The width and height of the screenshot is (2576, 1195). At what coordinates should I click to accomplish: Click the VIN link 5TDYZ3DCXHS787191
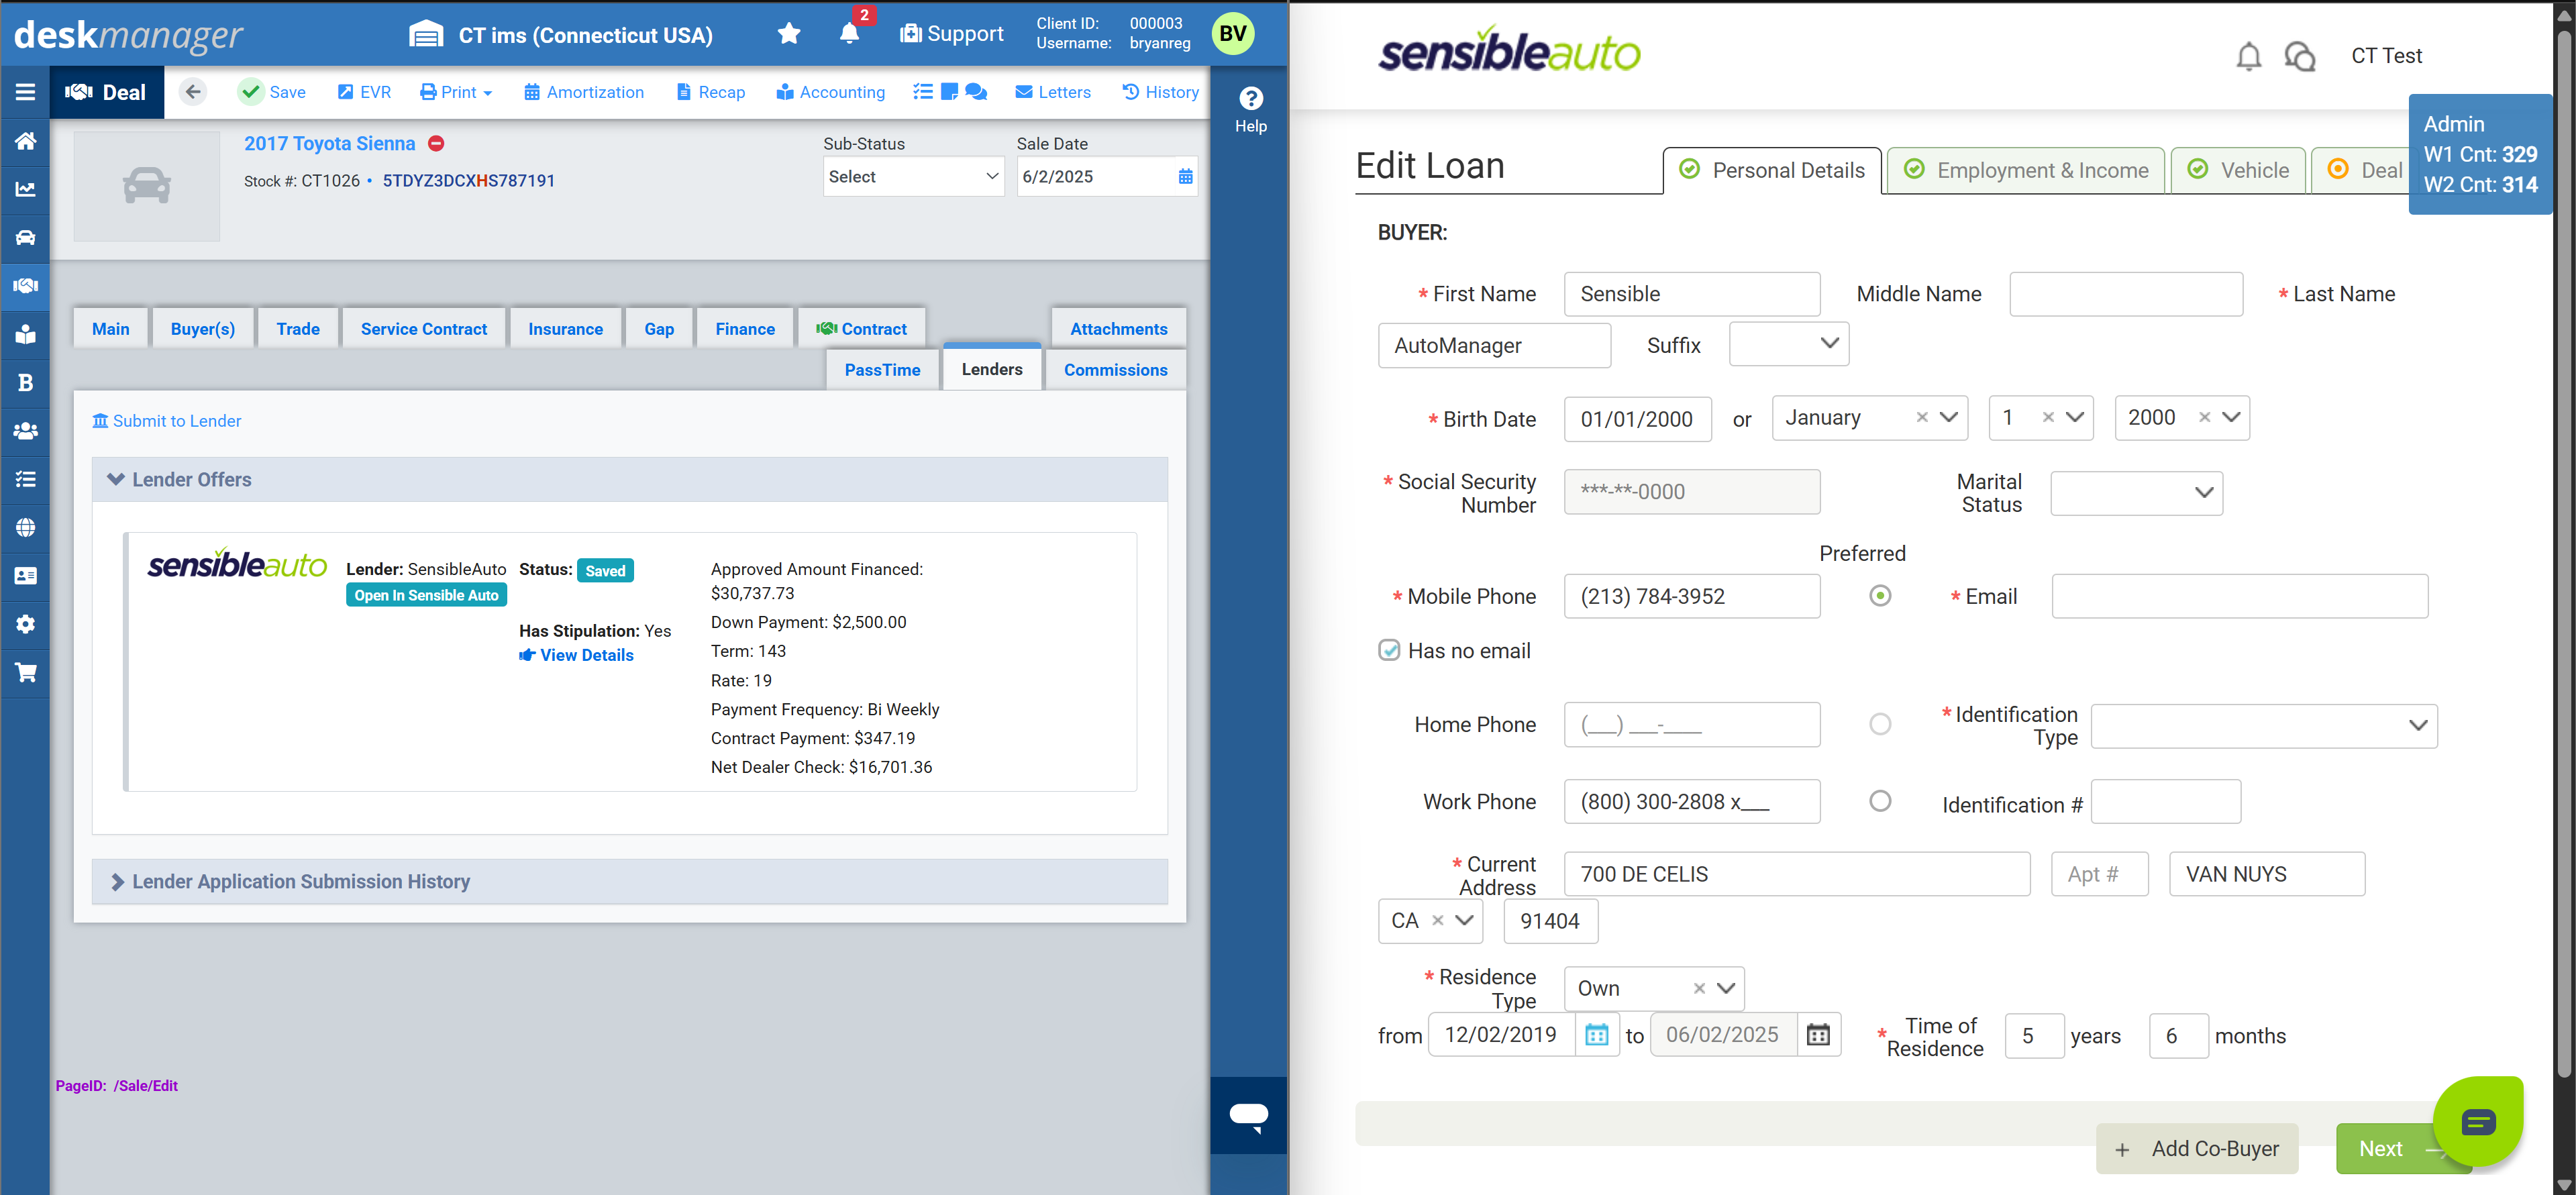[x=469, y=181]
